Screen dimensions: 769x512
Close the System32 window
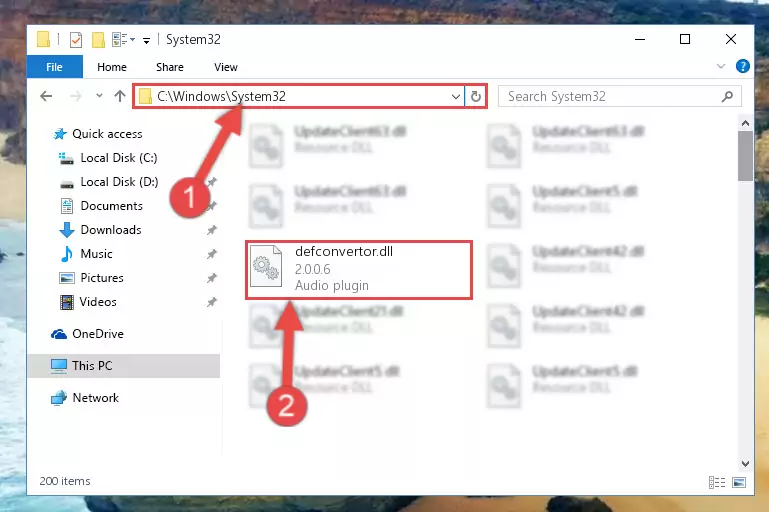[x=731, y=39]
